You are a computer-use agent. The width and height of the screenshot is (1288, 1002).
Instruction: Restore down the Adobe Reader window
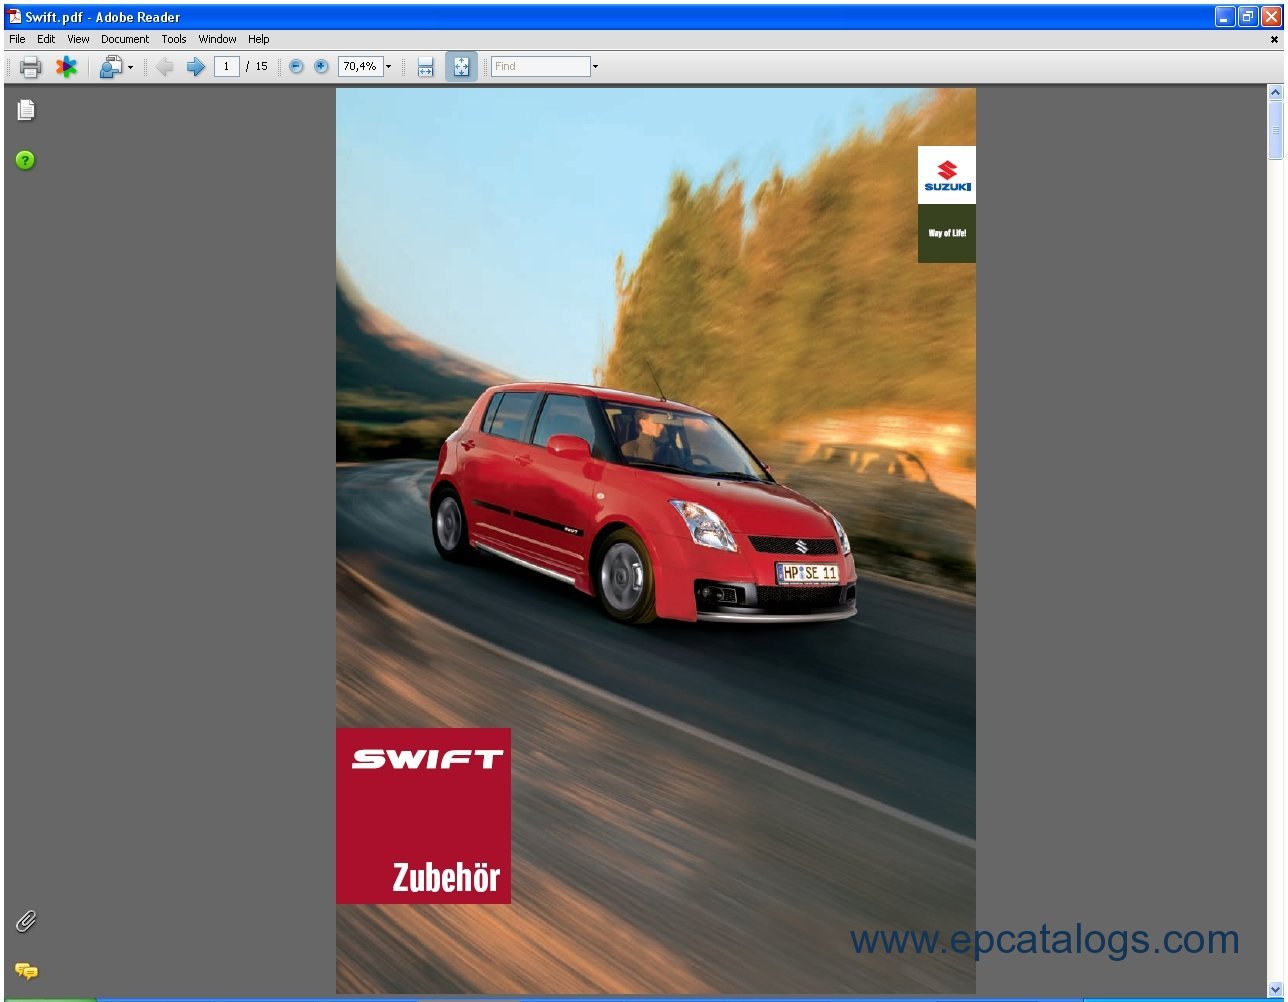click(1248, 16)
